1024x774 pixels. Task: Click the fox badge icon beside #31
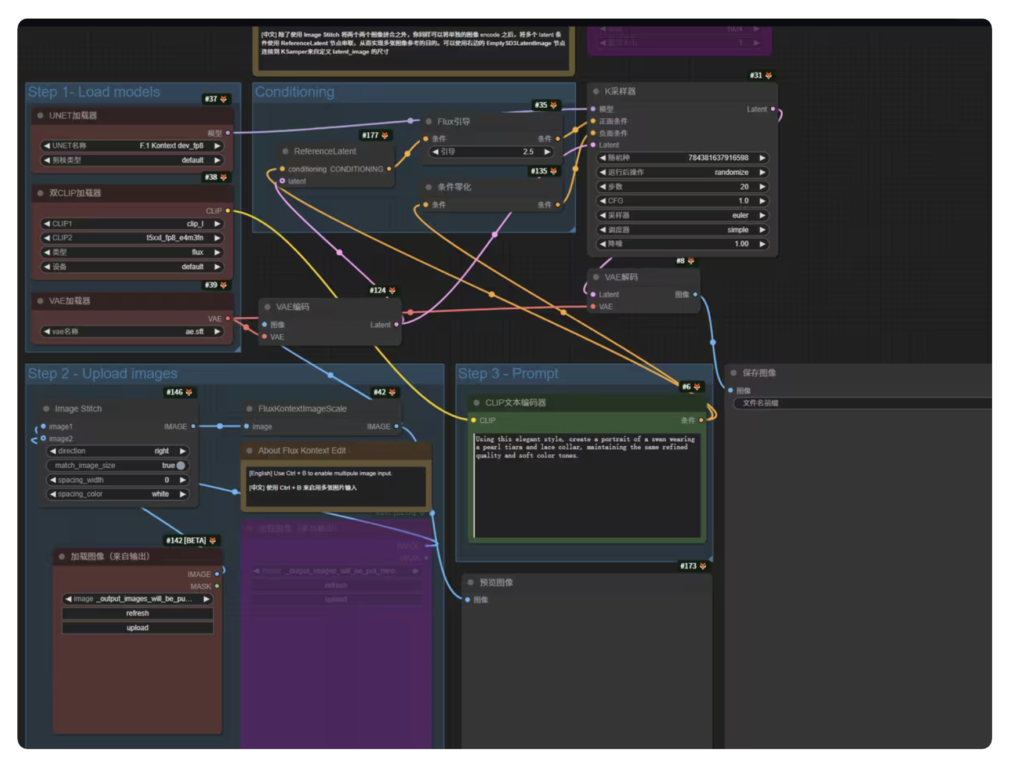pyautogui.click(x=769, y=76)
